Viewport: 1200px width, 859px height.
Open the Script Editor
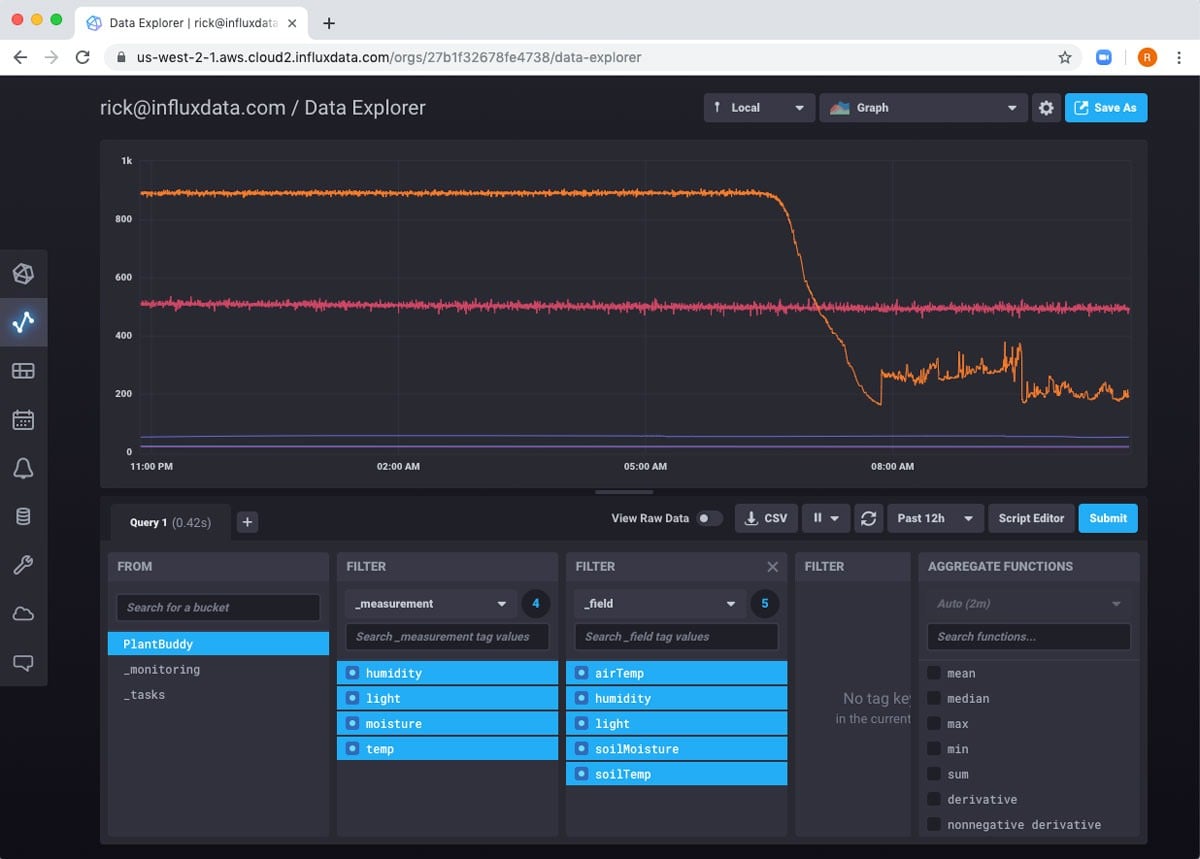[1031, 518]
